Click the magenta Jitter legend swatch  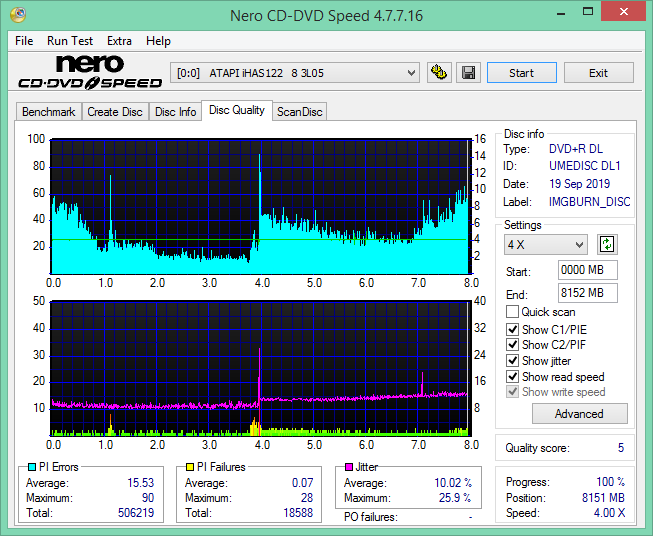coord(349,467)
